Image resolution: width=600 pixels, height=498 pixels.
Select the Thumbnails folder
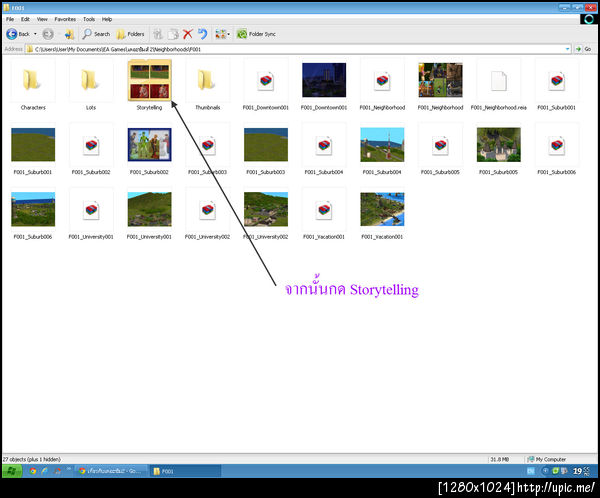click(207, 85)
